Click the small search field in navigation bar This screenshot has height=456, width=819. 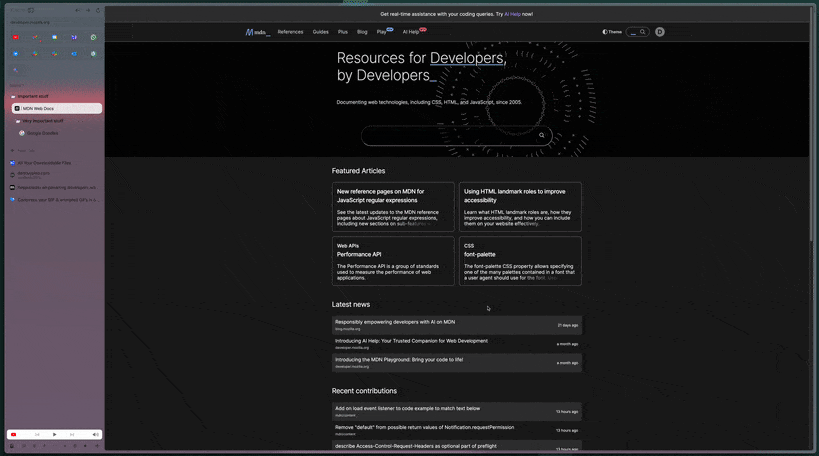637,32
